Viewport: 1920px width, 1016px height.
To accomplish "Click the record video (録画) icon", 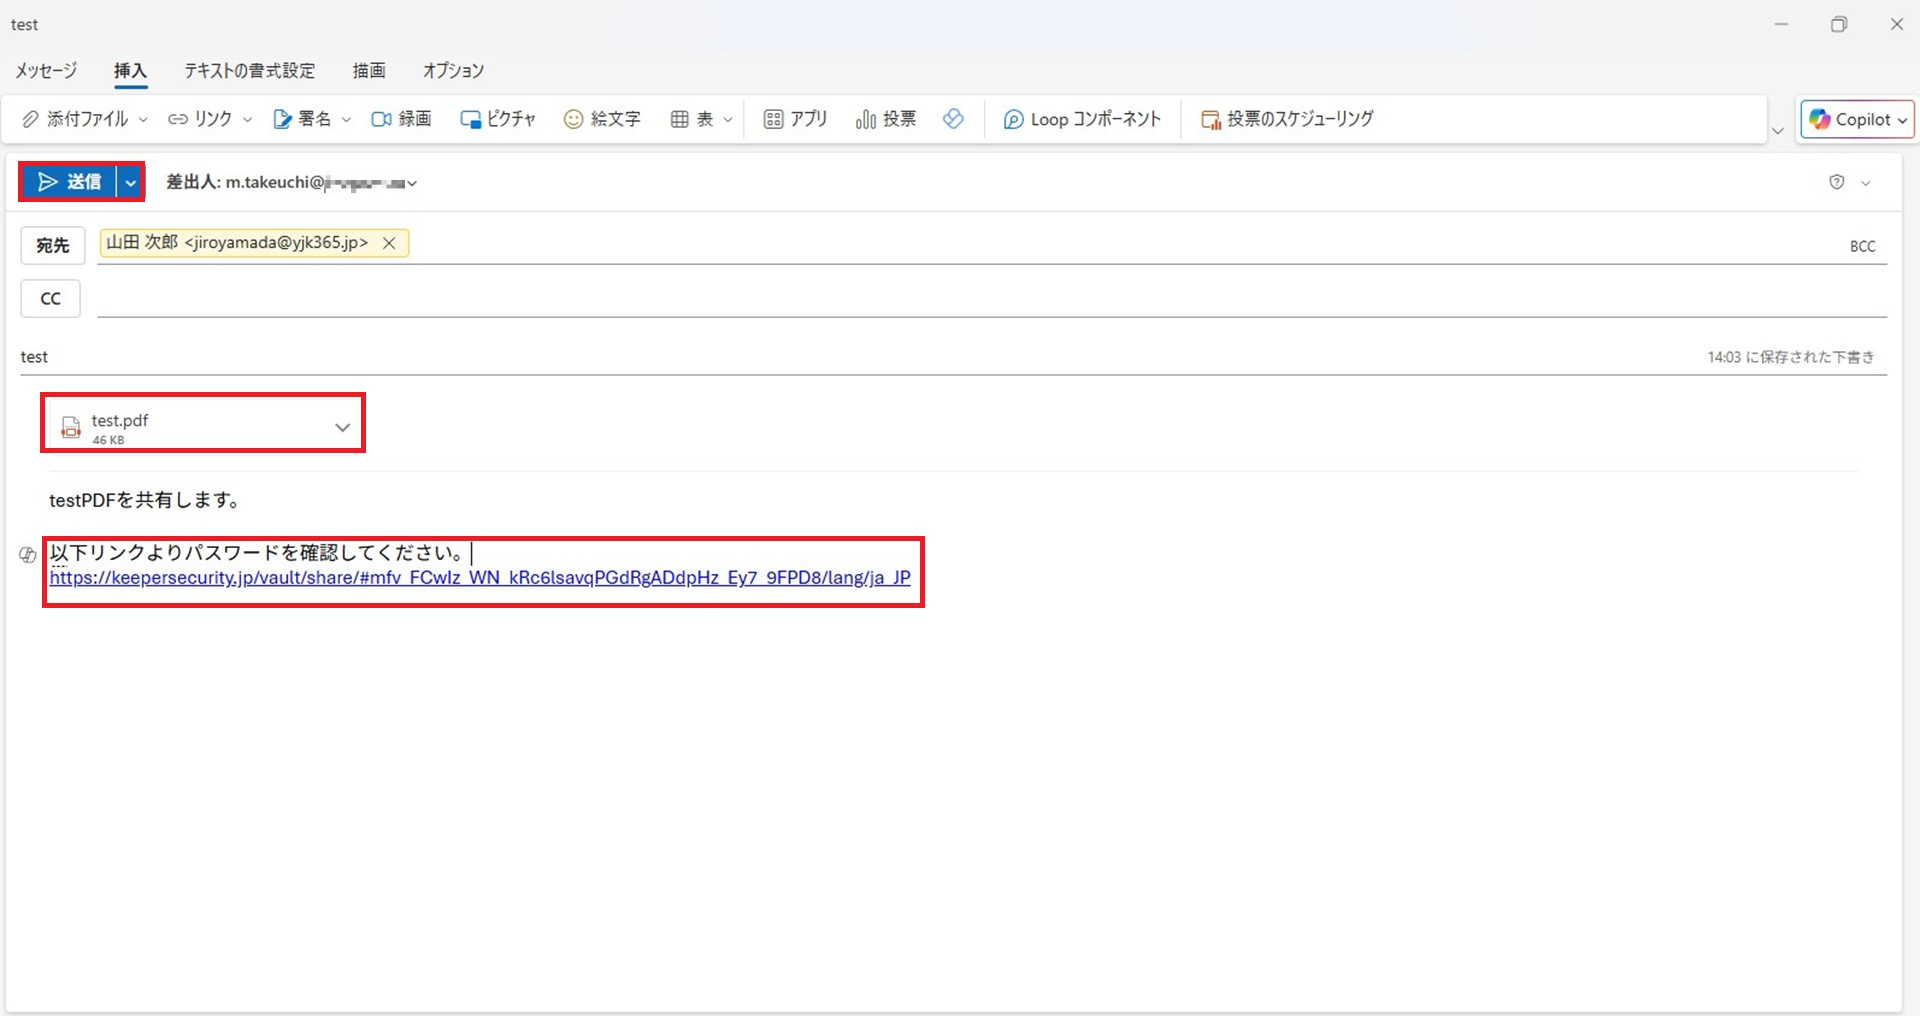I will 381,119.
